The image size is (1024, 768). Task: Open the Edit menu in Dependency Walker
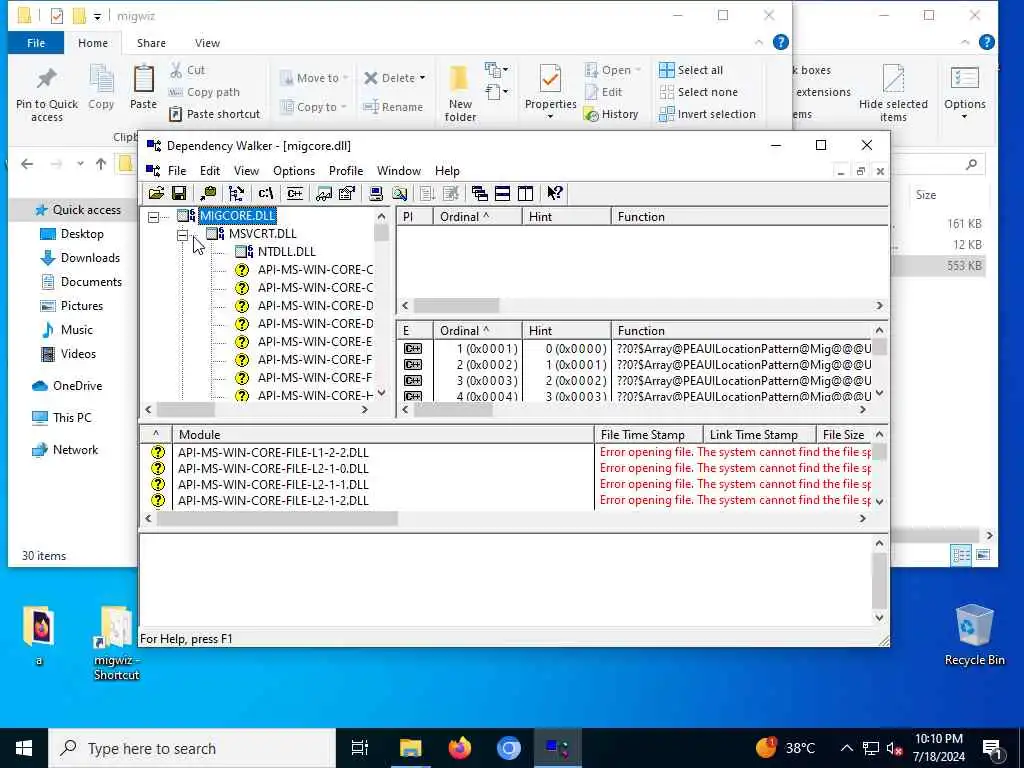tap(210, 170)
